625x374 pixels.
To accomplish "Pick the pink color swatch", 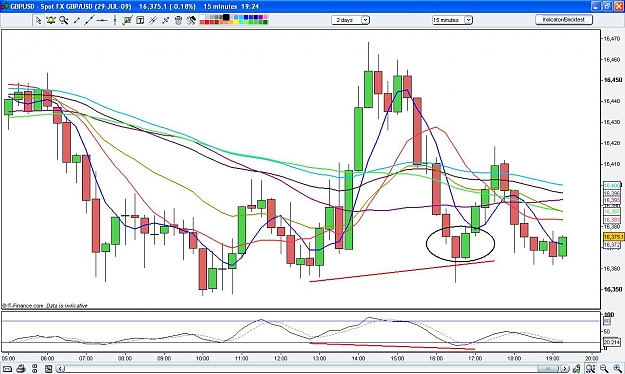I will pos(265,17).
